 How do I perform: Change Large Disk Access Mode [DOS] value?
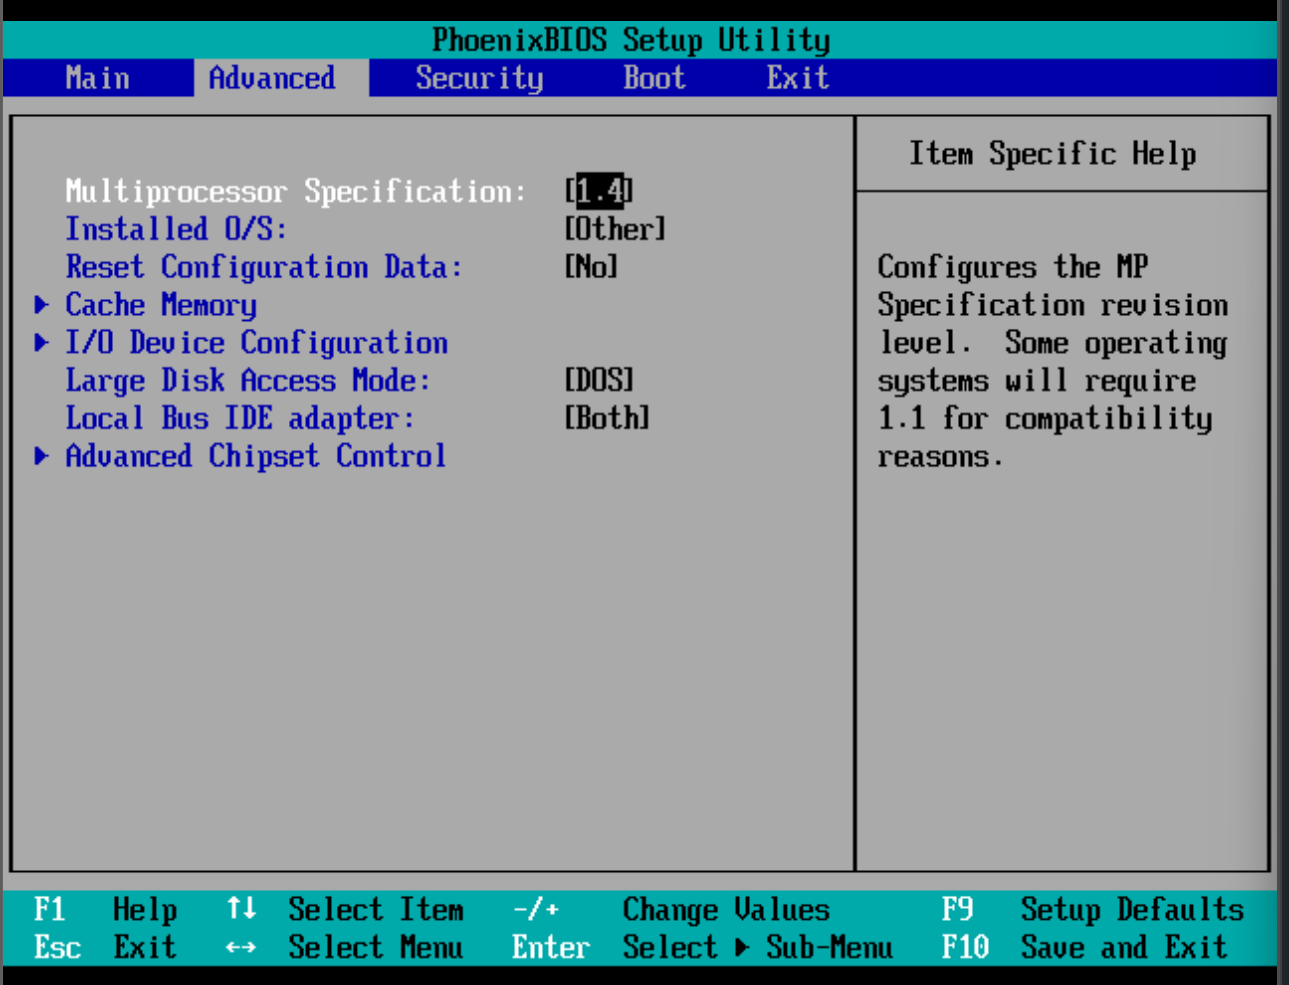click(x=599, y=381)
